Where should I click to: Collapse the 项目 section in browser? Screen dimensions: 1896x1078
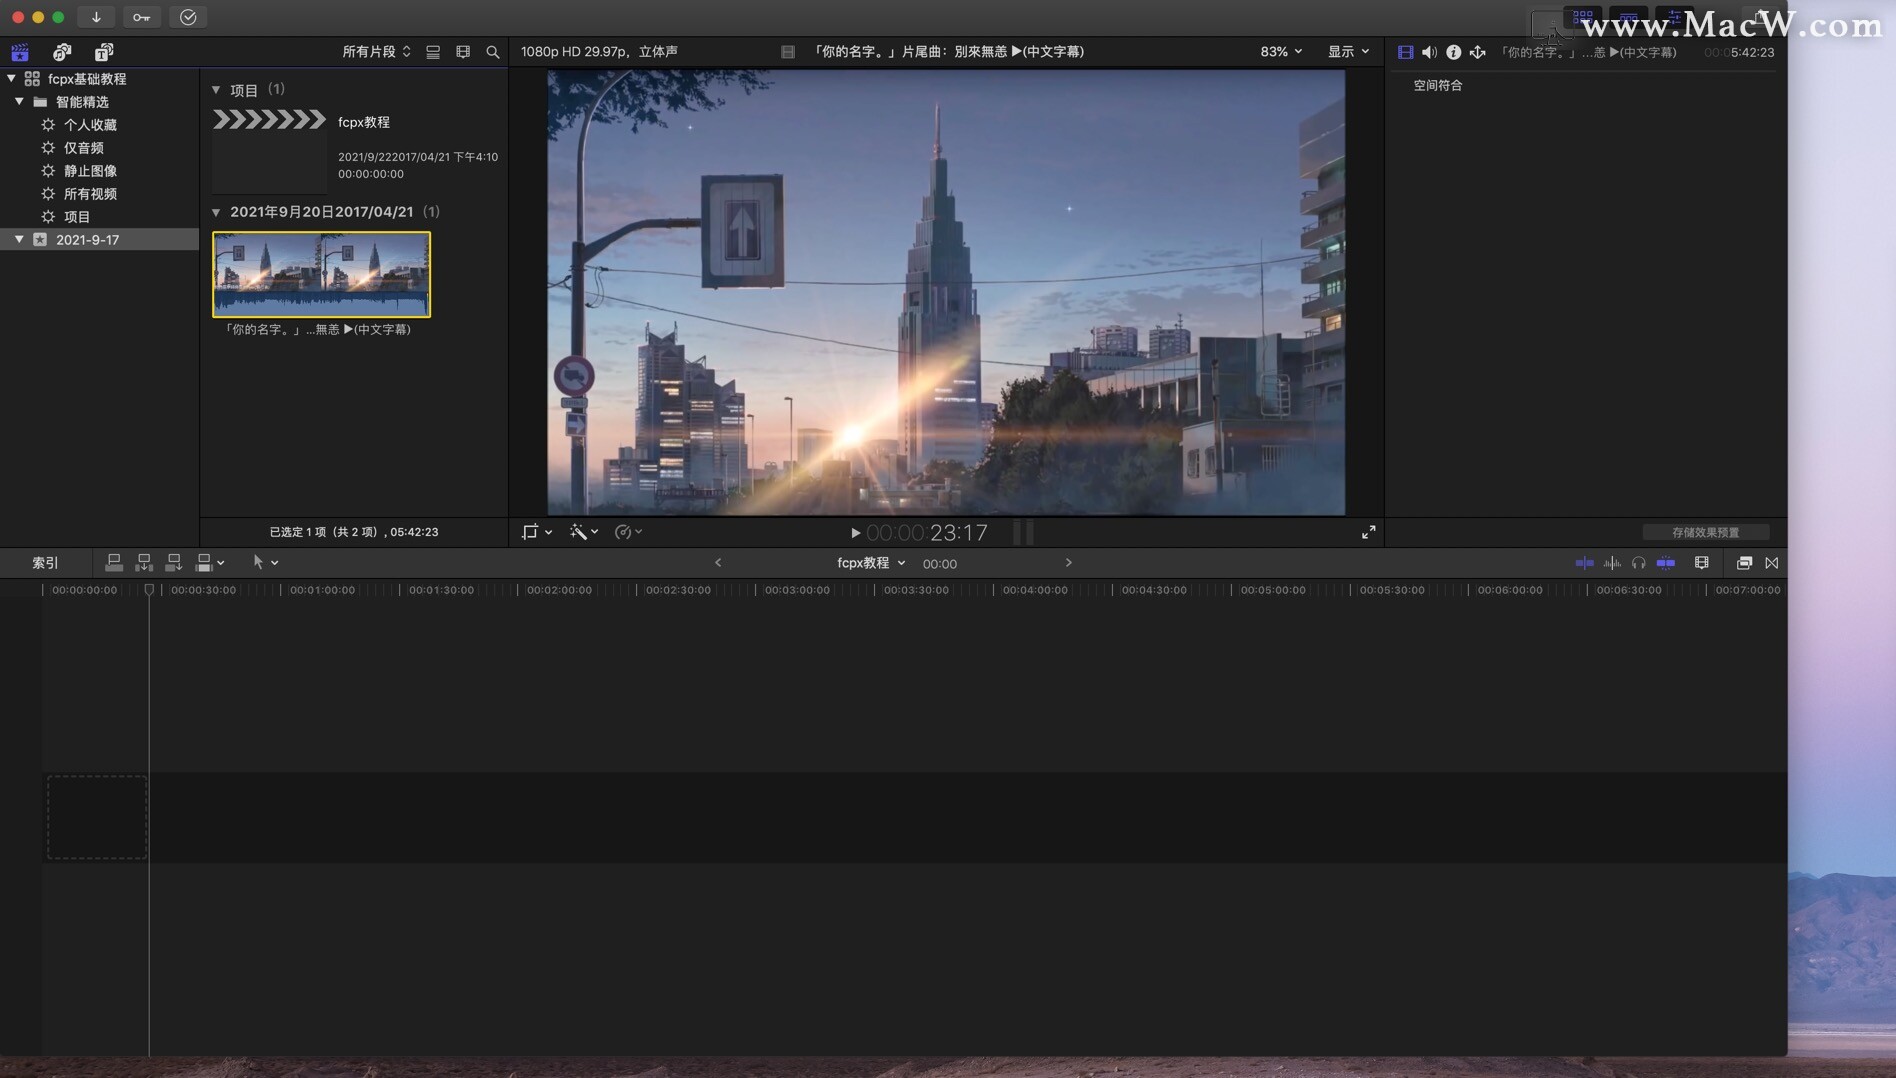(216, 90)
